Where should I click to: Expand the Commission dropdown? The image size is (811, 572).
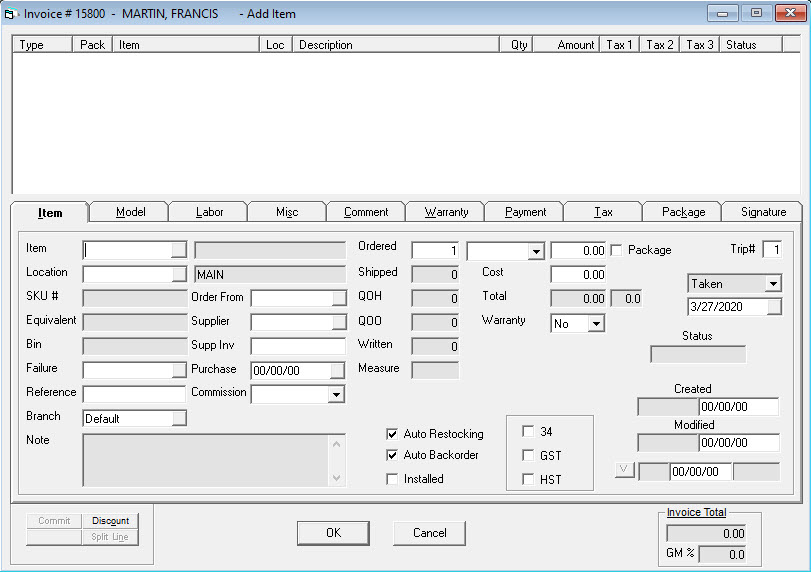pos(336,395)
